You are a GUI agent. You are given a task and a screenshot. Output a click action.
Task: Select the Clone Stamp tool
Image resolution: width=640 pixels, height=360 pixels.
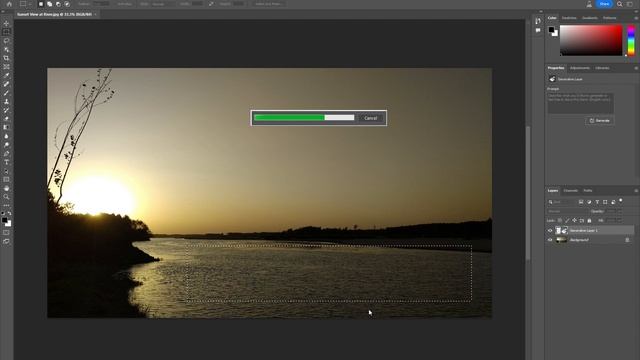[x=6, y=101]
